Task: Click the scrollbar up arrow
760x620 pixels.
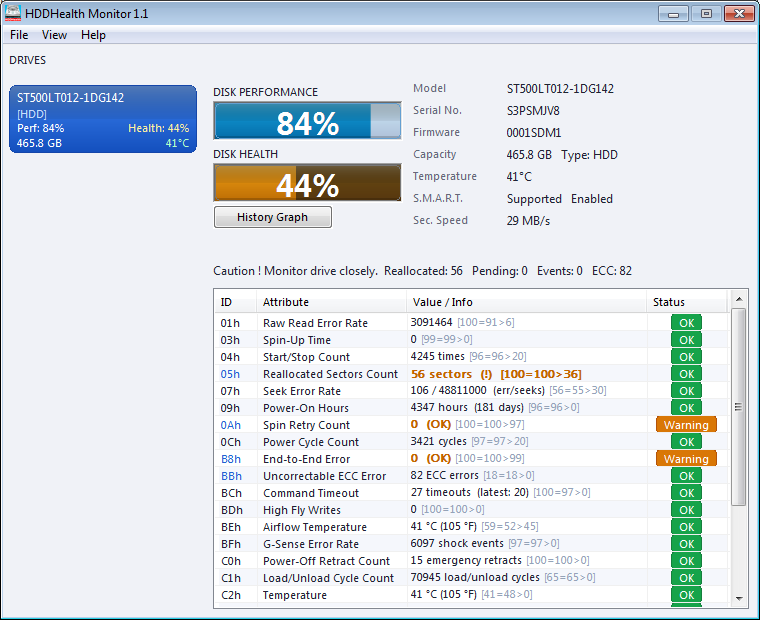Action: pyautogui.click(x=739, y=299)
